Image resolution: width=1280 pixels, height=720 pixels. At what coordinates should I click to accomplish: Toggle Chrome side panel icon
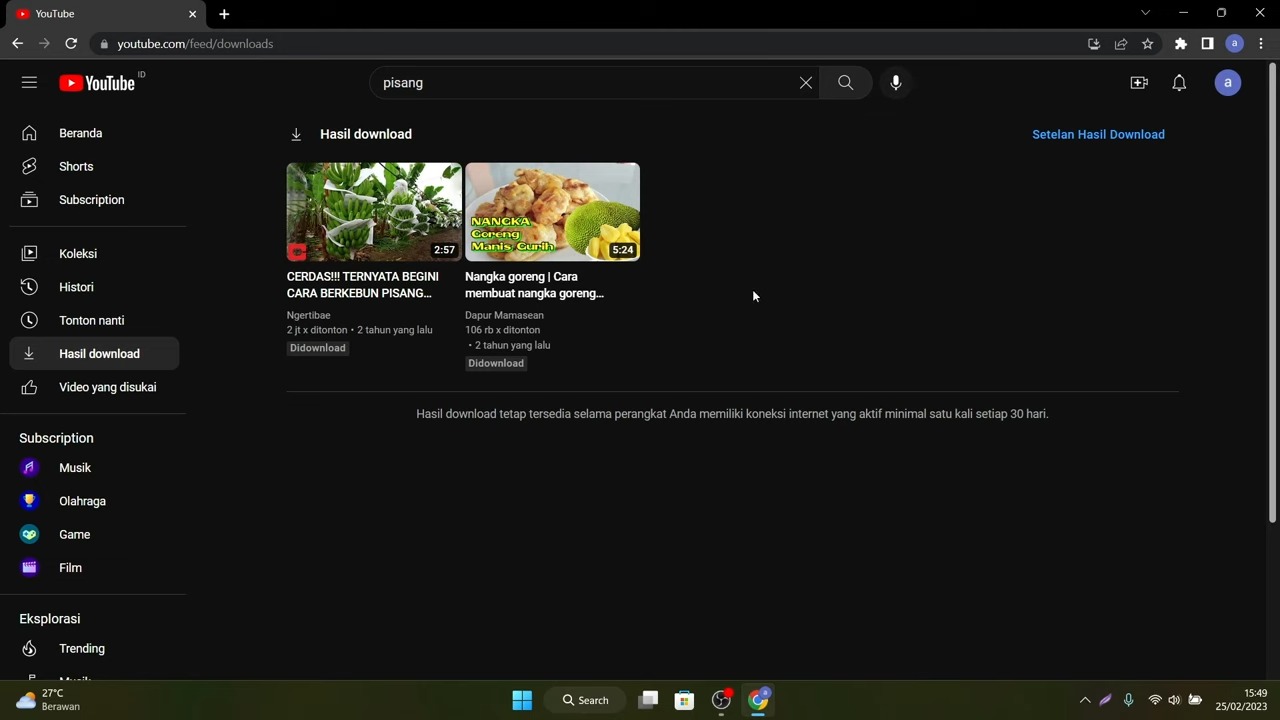click(x=1208, y=44)
